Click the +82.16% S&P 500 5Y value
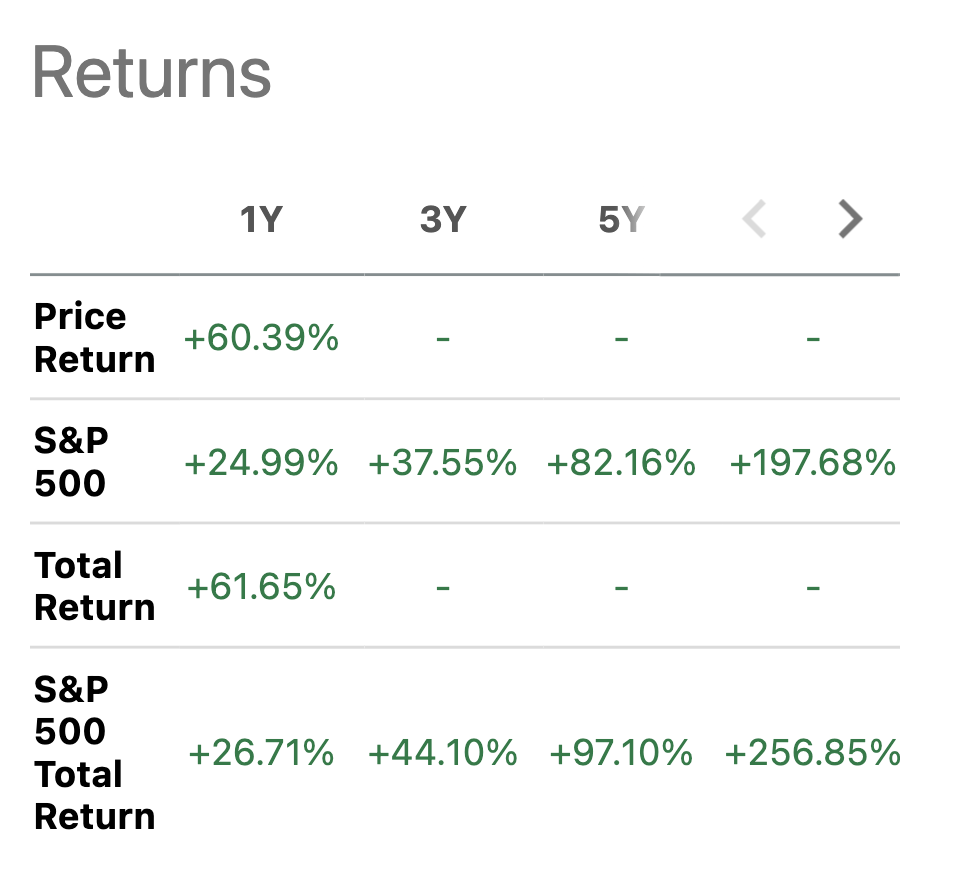Viewport: 956px width, 884px height. pos(622,463)
